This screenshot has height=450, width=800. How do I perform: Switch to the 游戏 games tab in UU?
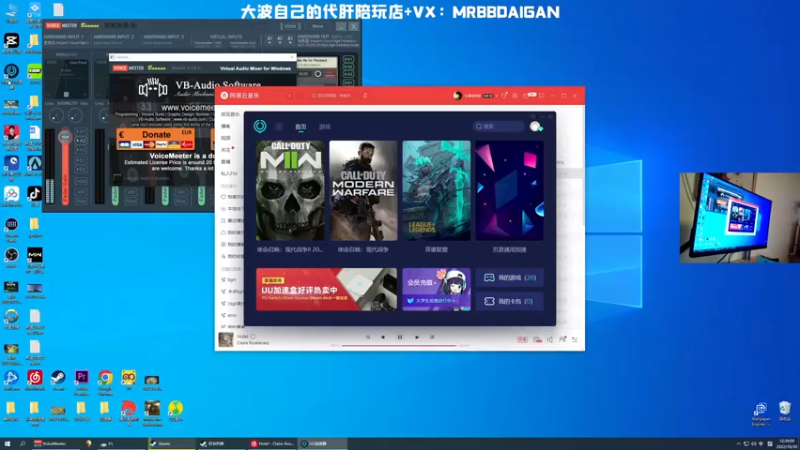click(x=324, y=127)
